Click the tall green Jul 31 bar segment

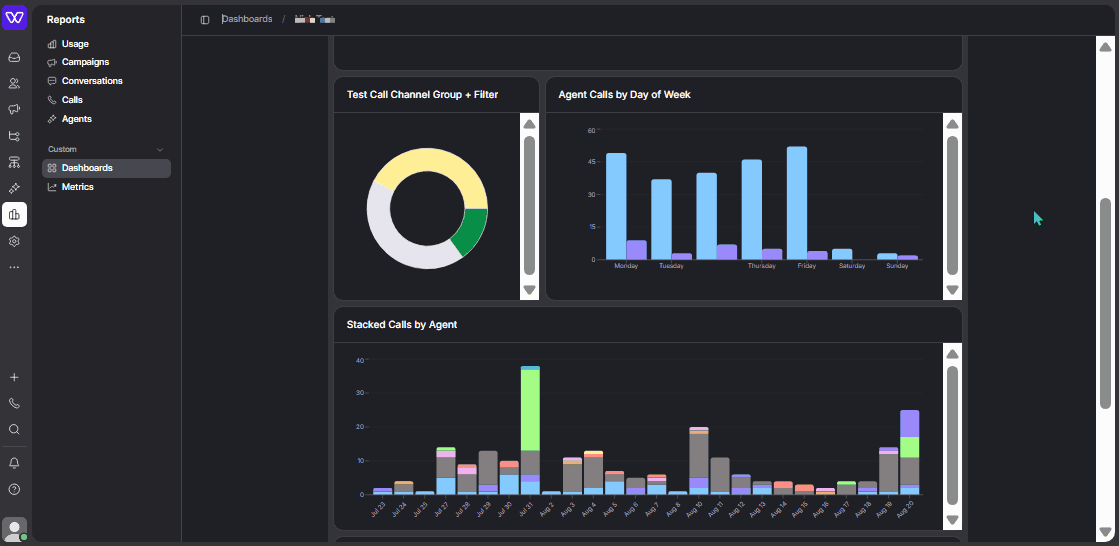coord(530,410)
